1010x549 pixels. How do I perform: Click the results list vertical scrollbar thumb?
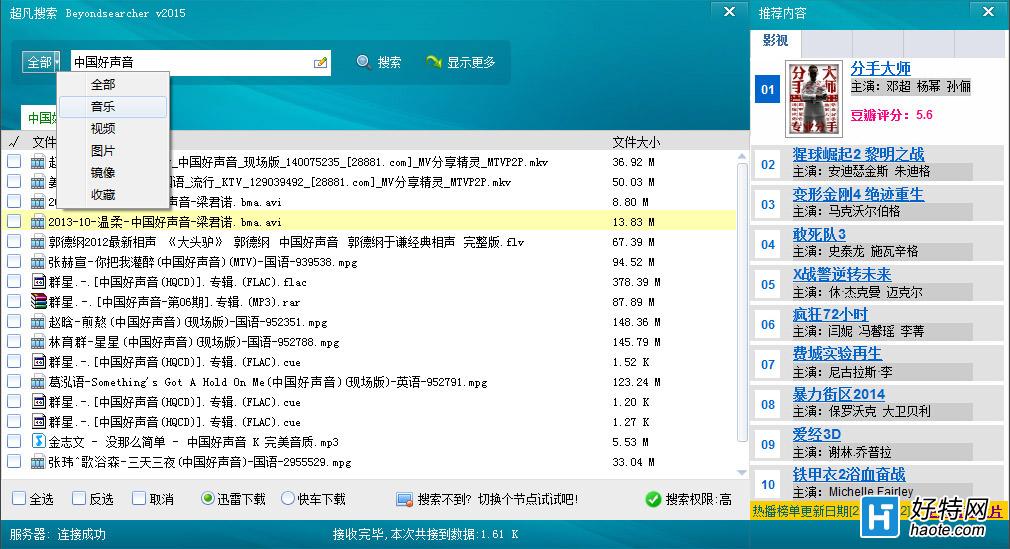pos(741,302)
